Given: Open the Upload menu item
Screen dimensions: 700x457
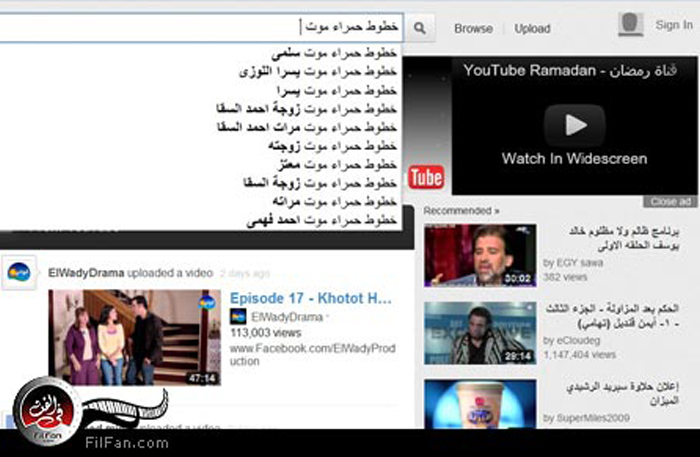Looking at the screenshot, I should [x=532, y=29].
